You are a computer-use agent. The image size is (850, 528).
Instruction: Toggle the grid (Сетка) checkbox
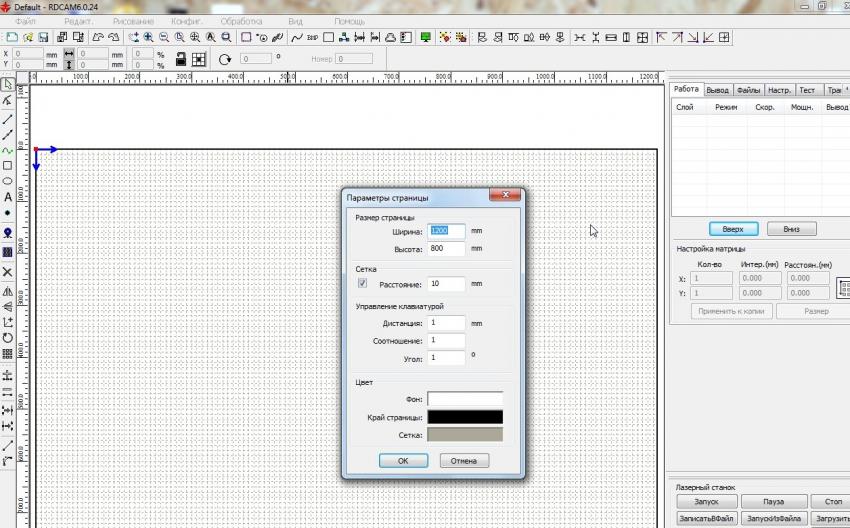pyautogui.click(x=362, y=284)
